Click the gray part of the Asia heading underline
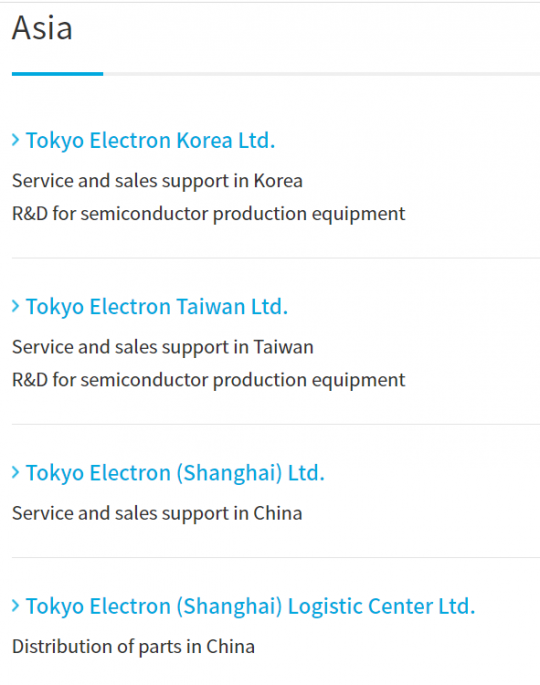540x685 pixels. coord(322,74)
